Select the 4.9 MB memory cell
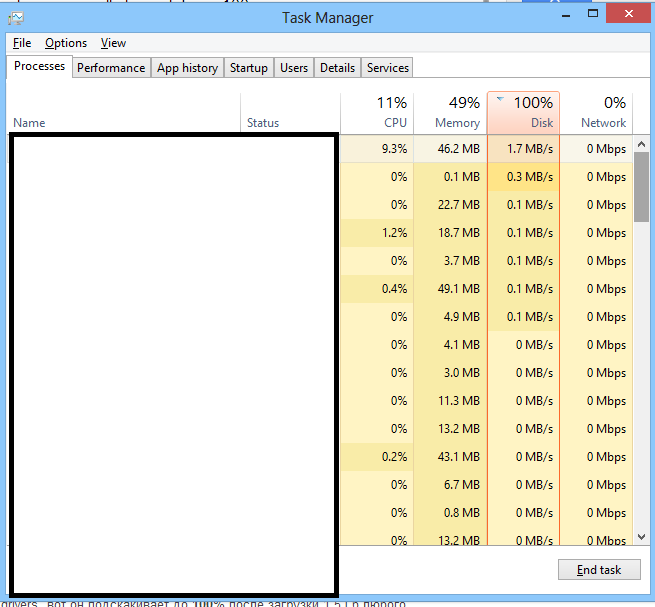The width and height of the screenshot is (655, 607). 450,317
